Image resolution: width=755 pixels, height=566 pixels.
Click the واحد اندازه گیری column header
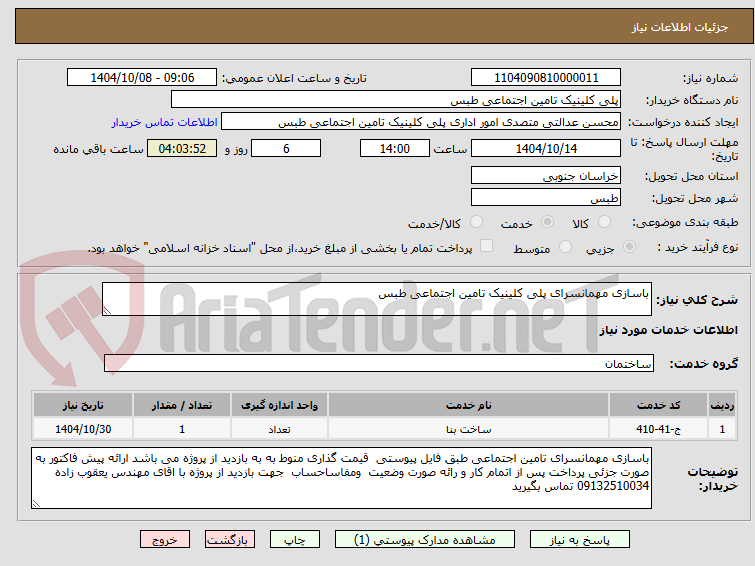tap(279, 405)
